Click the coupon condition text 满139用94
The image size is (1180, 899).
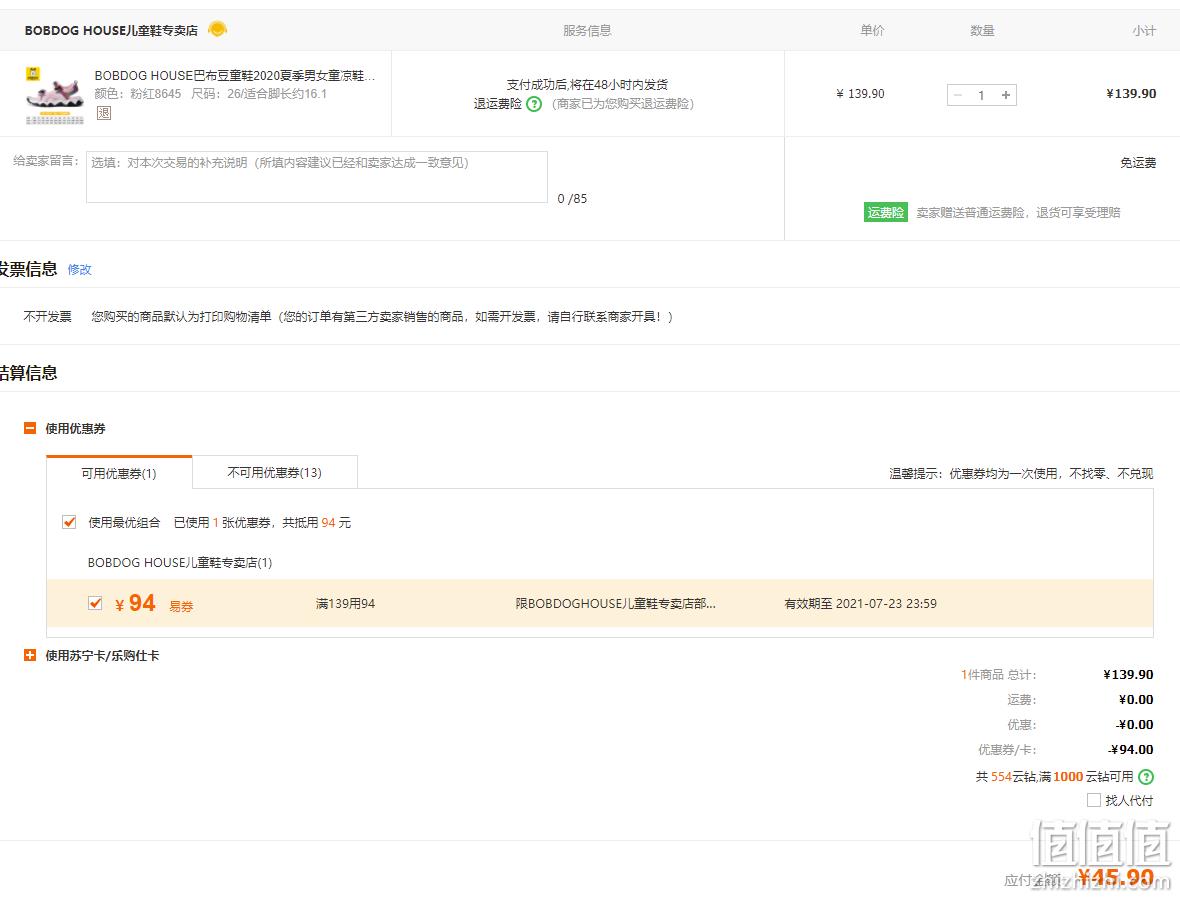(x=345, y=603)
